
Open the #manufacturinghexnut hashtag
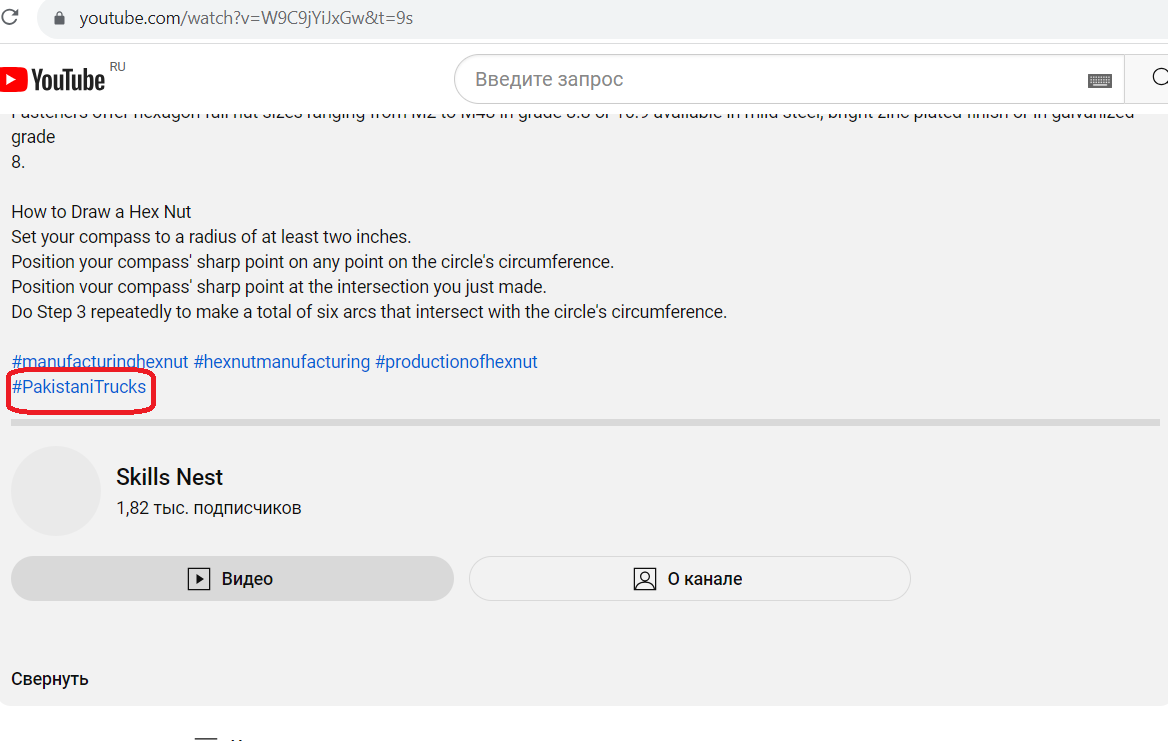point(100,362)
